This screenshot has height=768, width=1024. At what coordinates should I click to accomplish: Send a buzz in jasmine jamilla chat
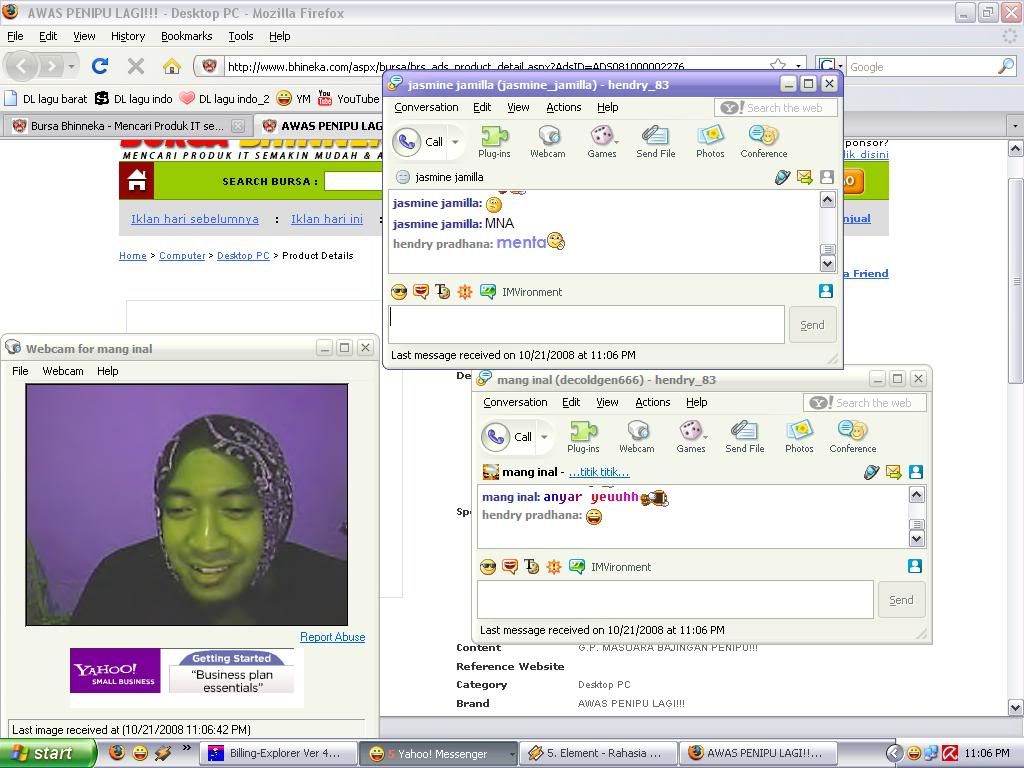point(464,292)
